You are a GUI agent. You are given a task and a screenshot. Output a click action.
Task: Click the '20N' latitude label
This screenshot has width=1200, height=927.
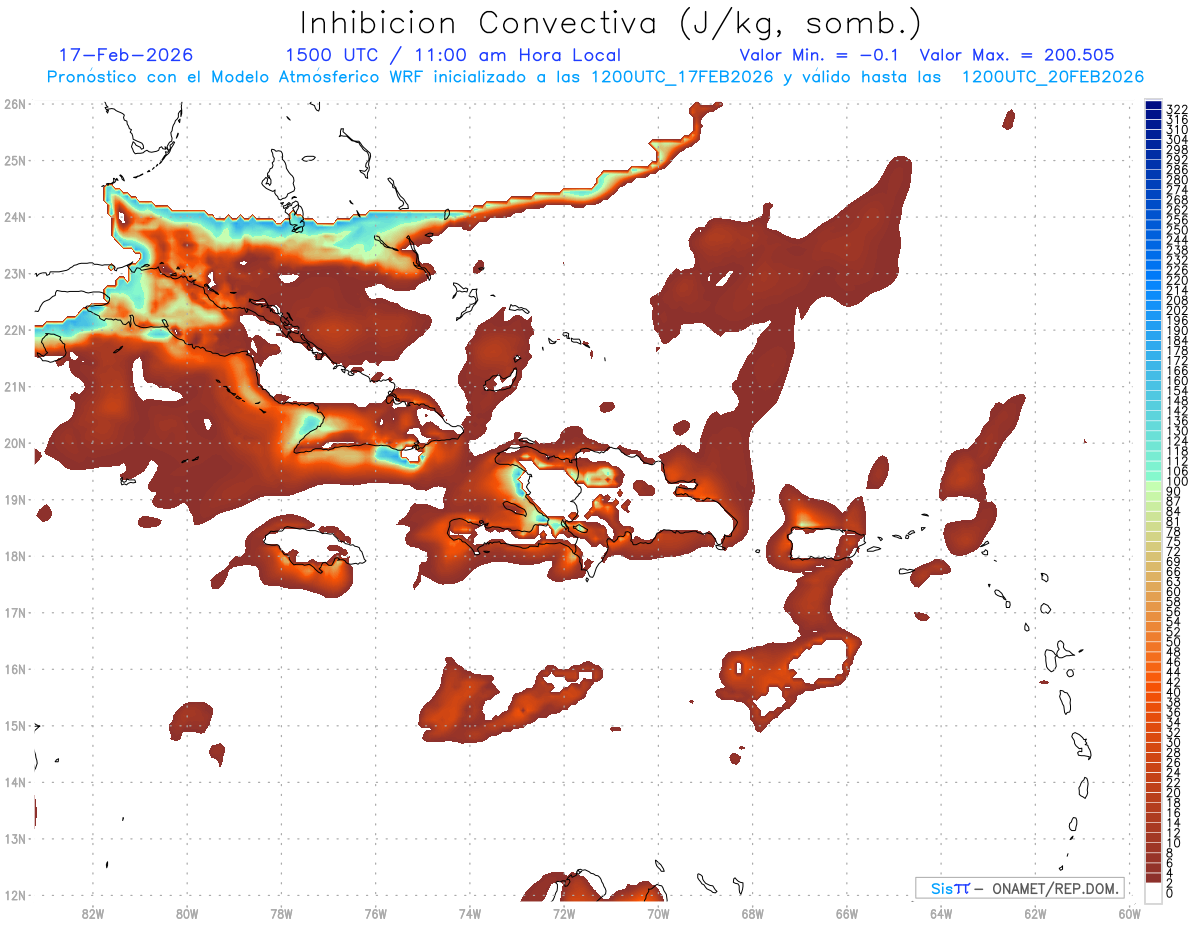[x=14, y=443]
